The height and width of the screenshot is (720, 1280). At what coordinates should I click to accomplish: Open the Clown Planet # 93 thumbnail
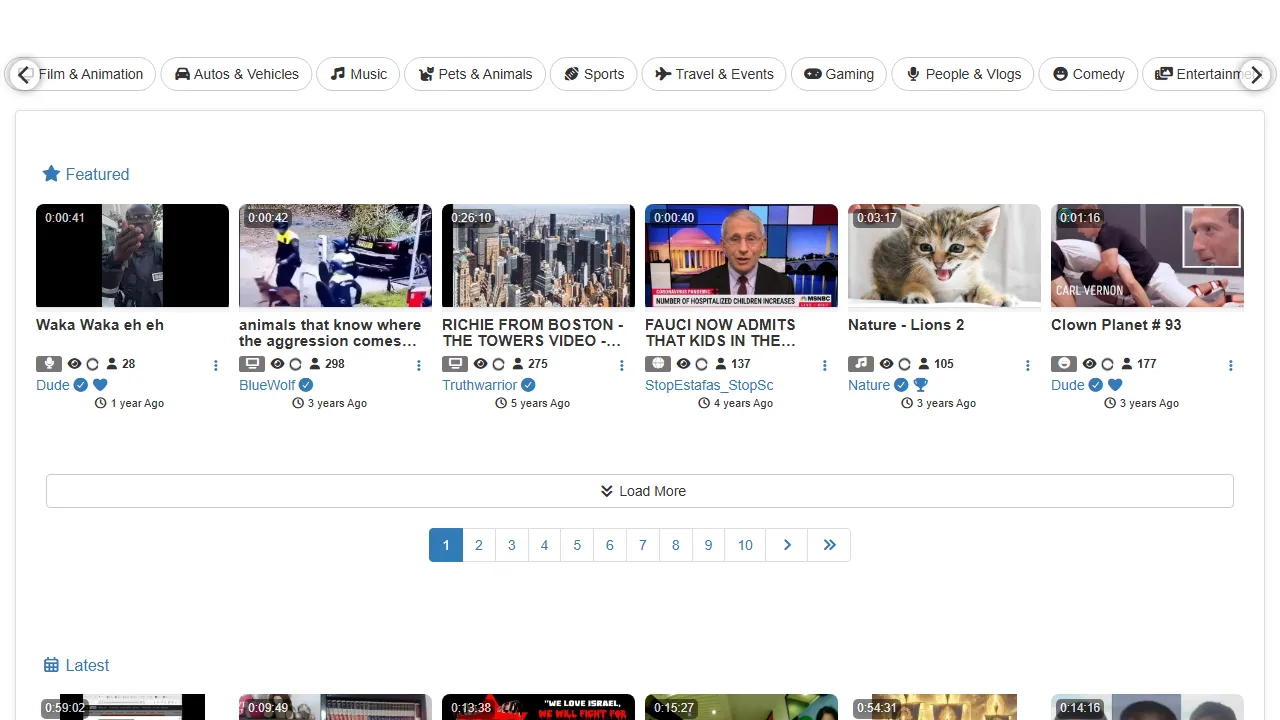1146,255
